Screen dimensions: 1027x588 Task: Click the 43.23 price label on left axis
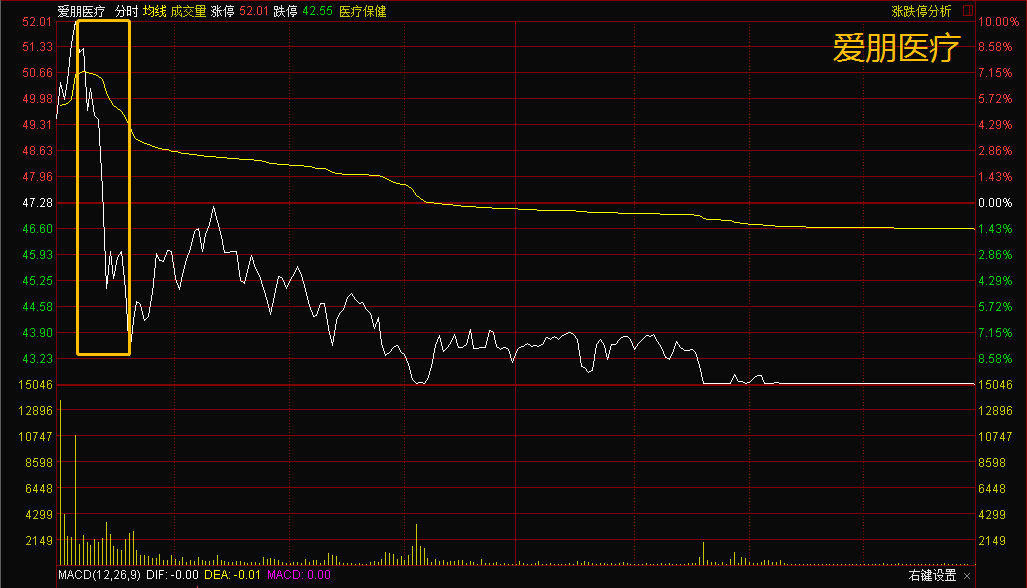coord(37,359)
